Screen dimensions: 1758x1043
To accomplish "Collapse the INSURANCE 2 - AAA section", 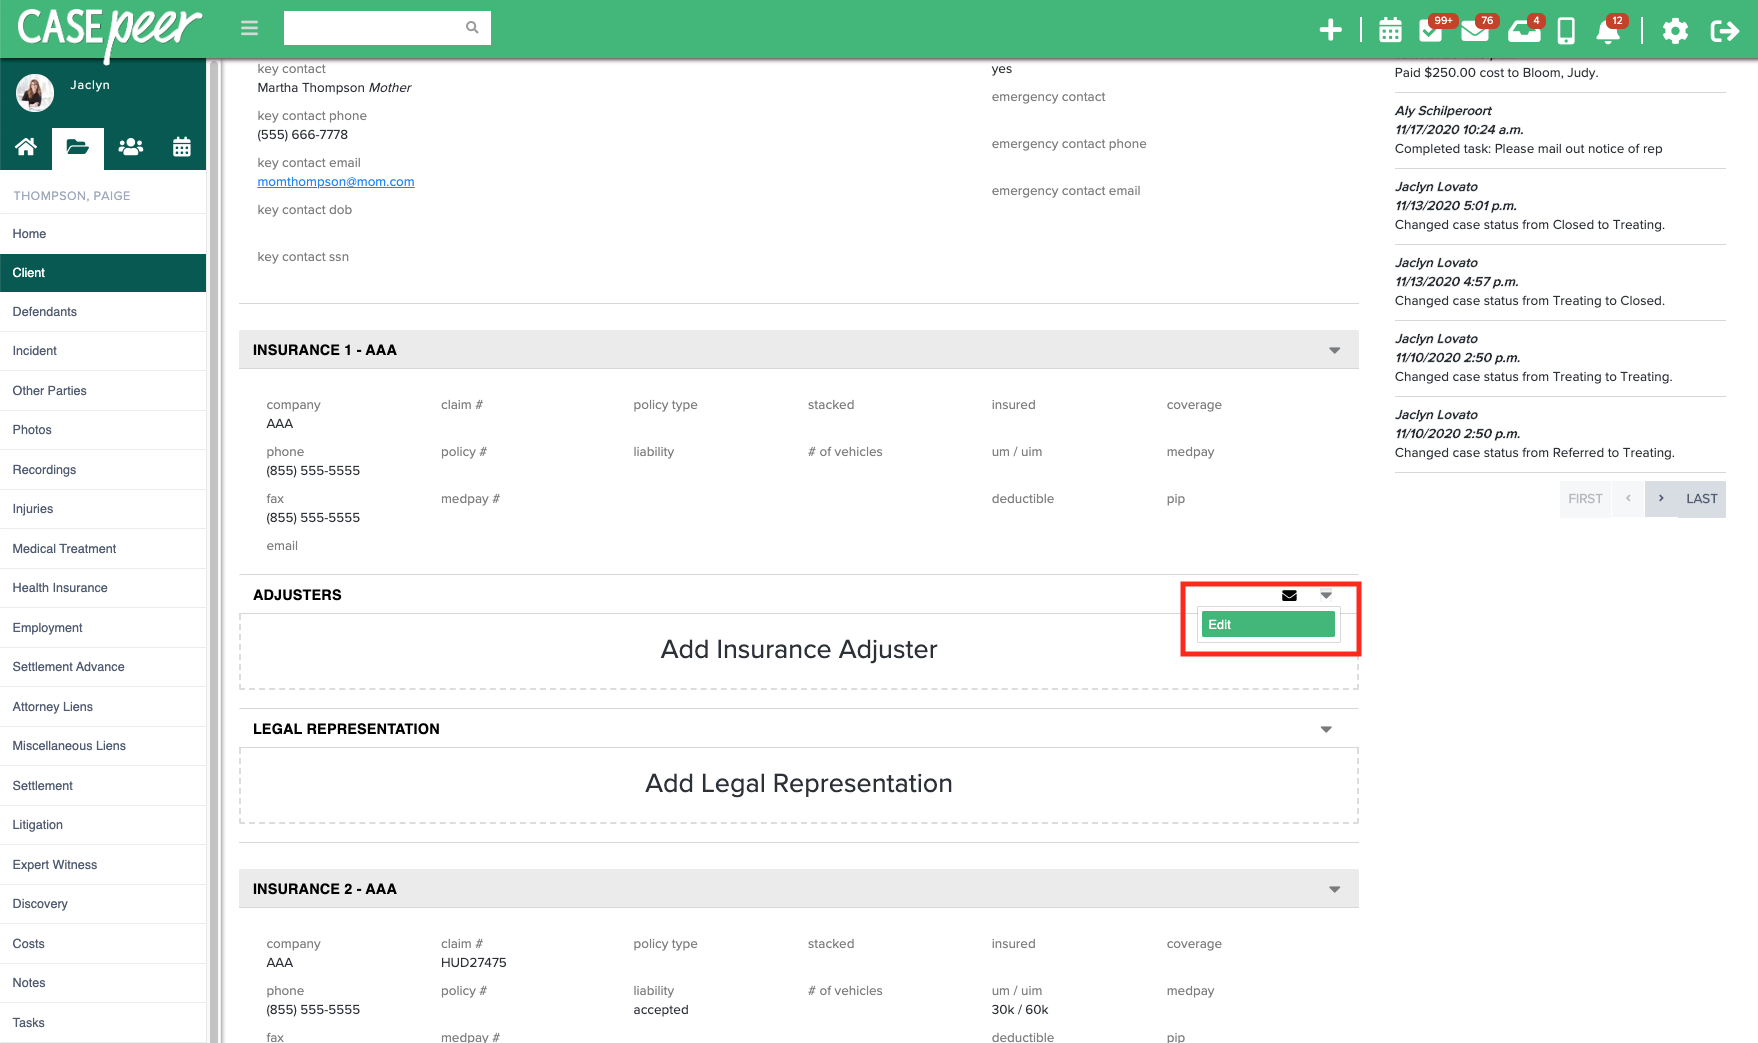I will tap(1334, 888).
